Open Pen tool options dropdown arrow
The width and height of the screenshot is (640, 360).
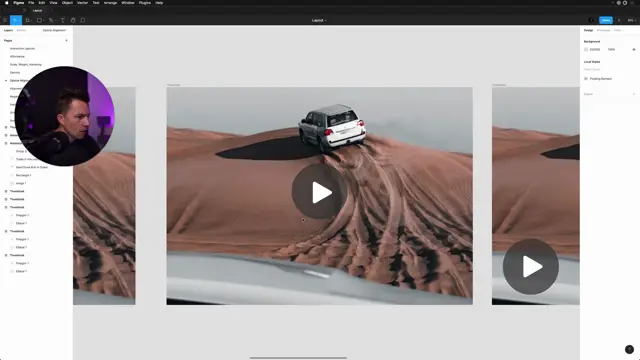coord(55,20)
